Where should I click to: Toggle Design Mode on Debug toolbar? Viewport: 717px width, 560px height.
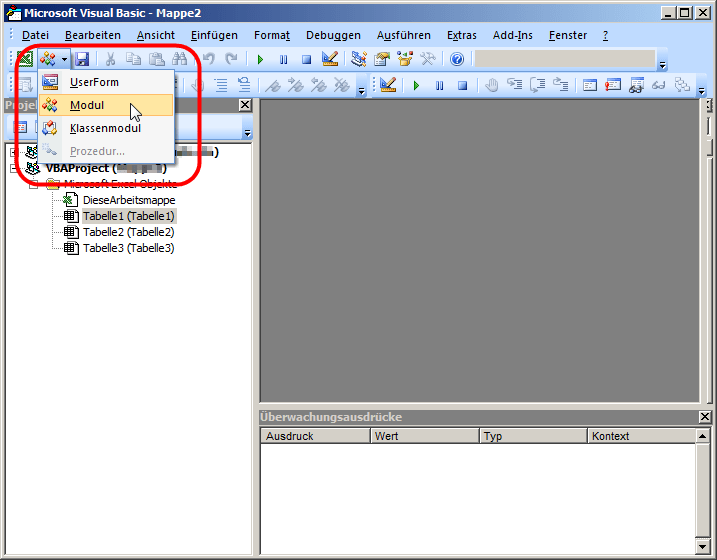point(388,85)
